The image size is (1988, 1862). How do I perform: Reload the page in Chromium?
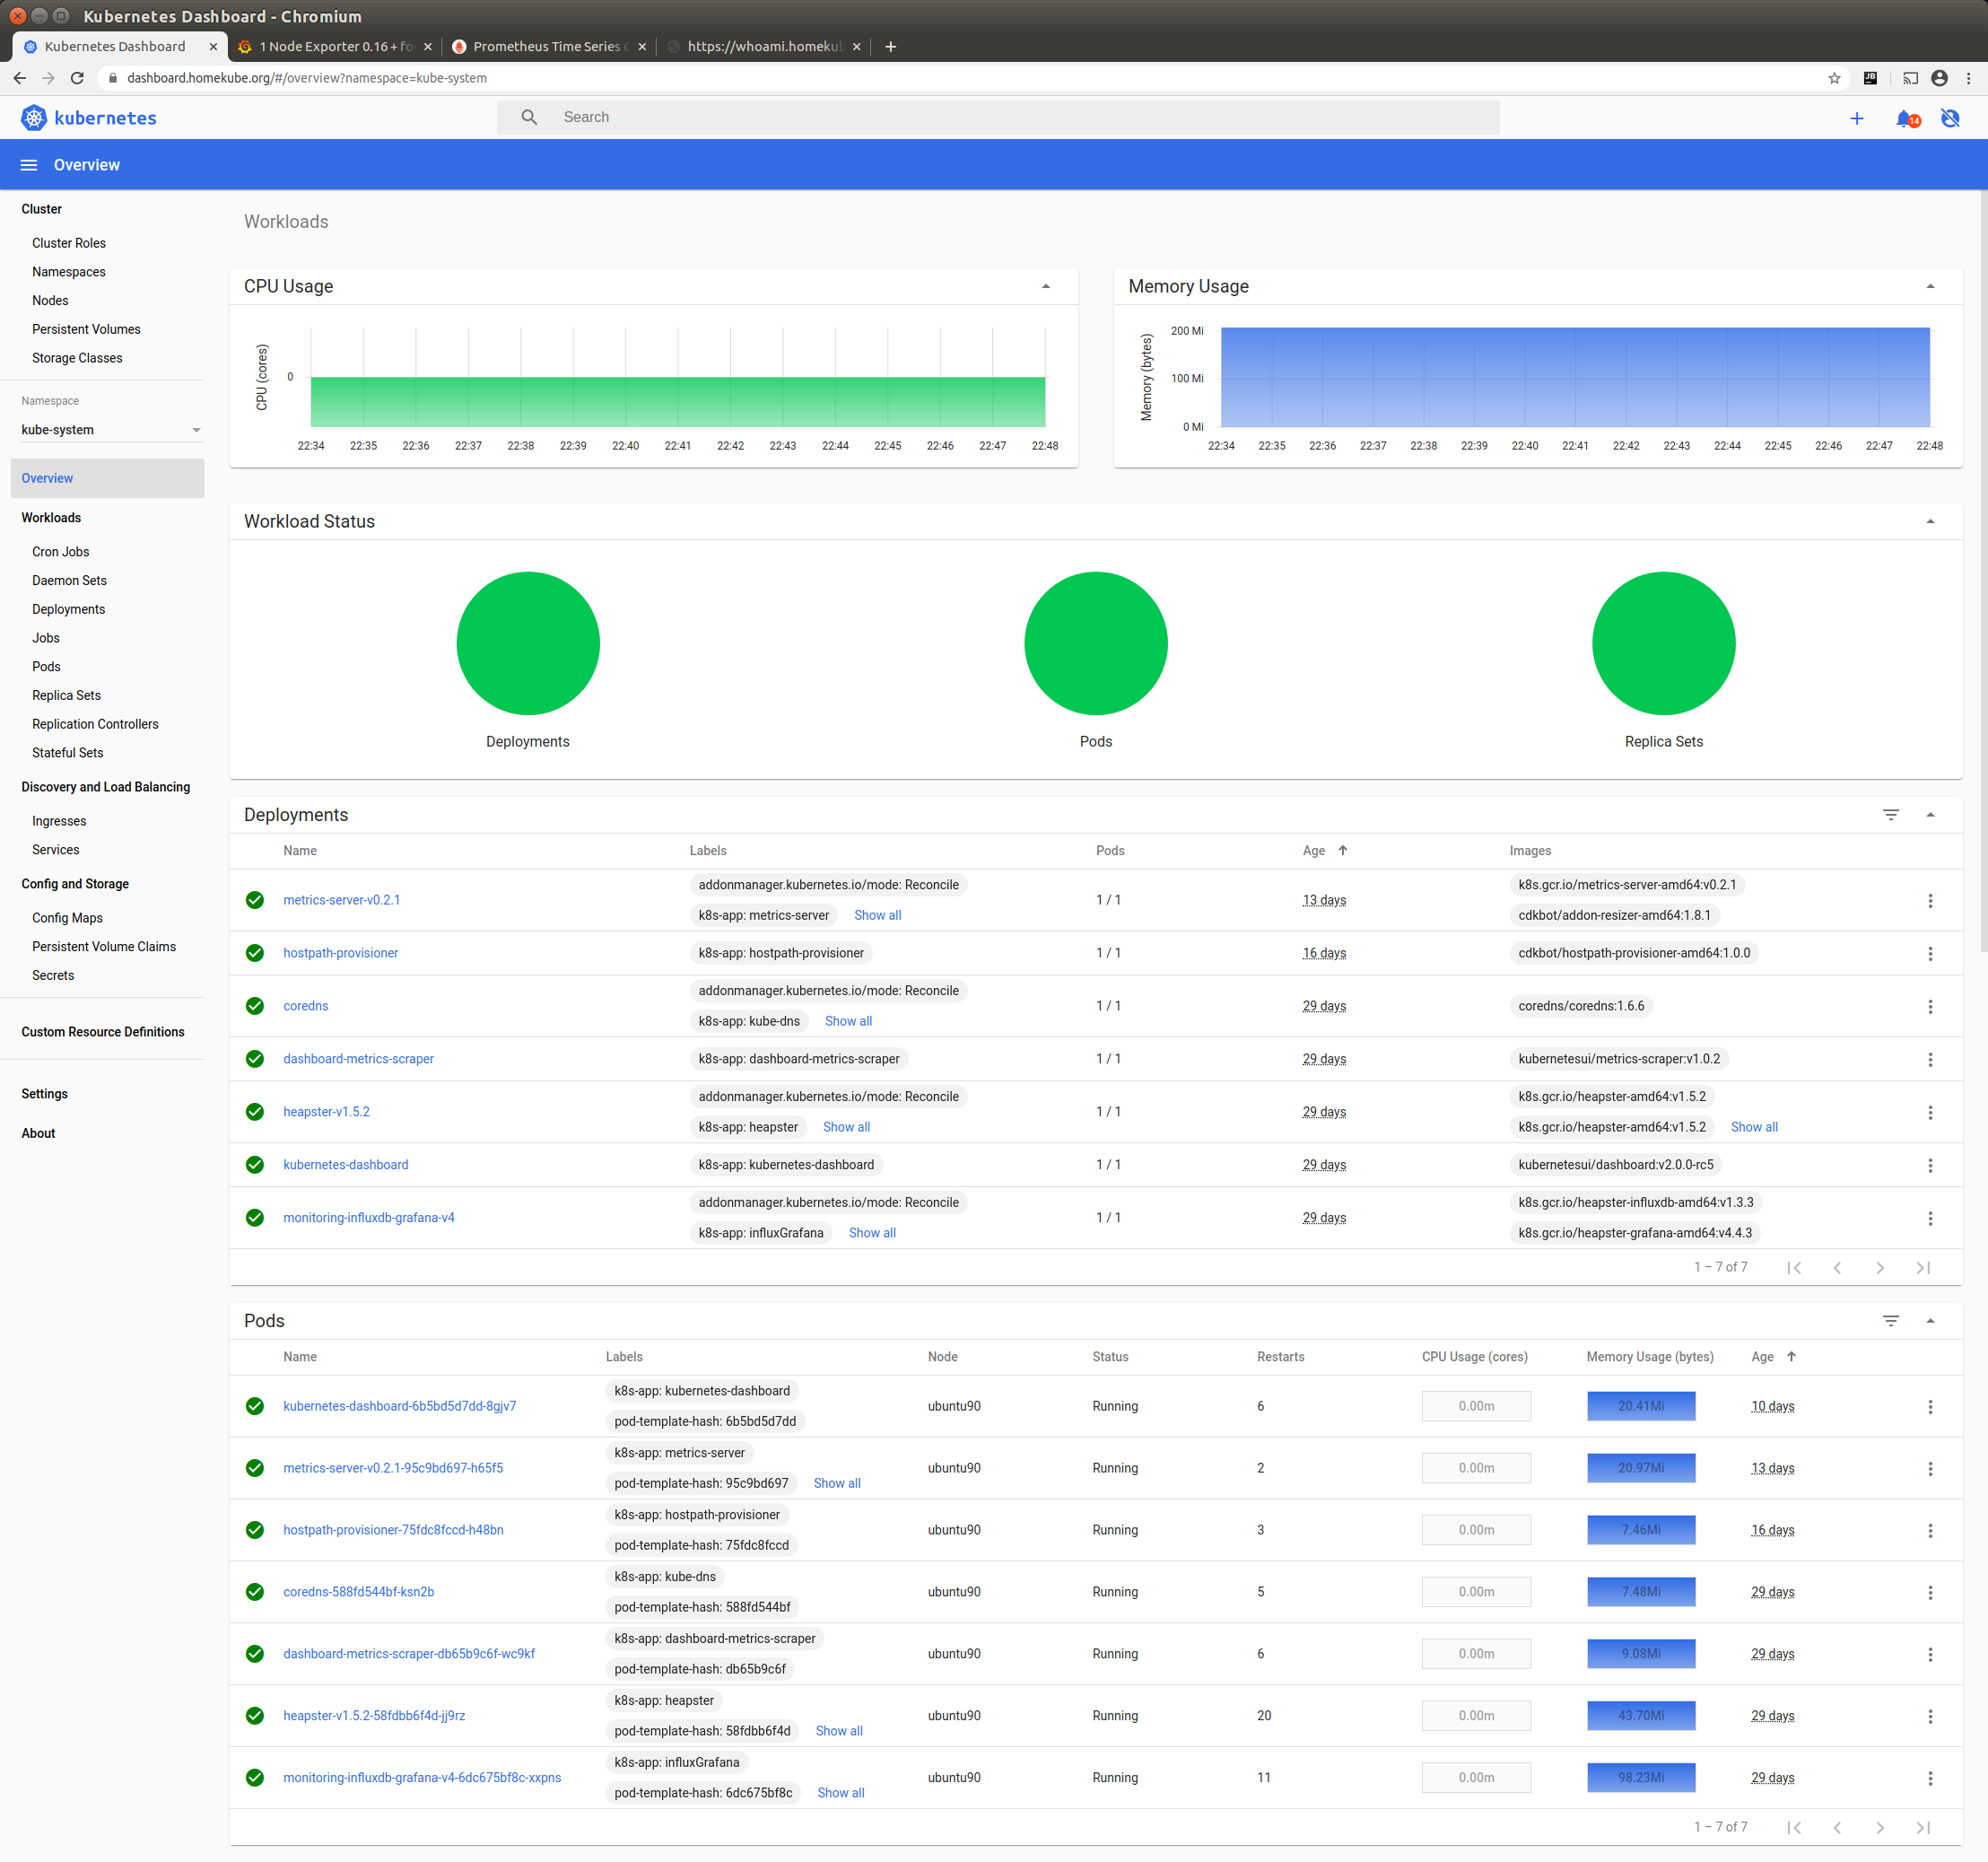(77, 78)
